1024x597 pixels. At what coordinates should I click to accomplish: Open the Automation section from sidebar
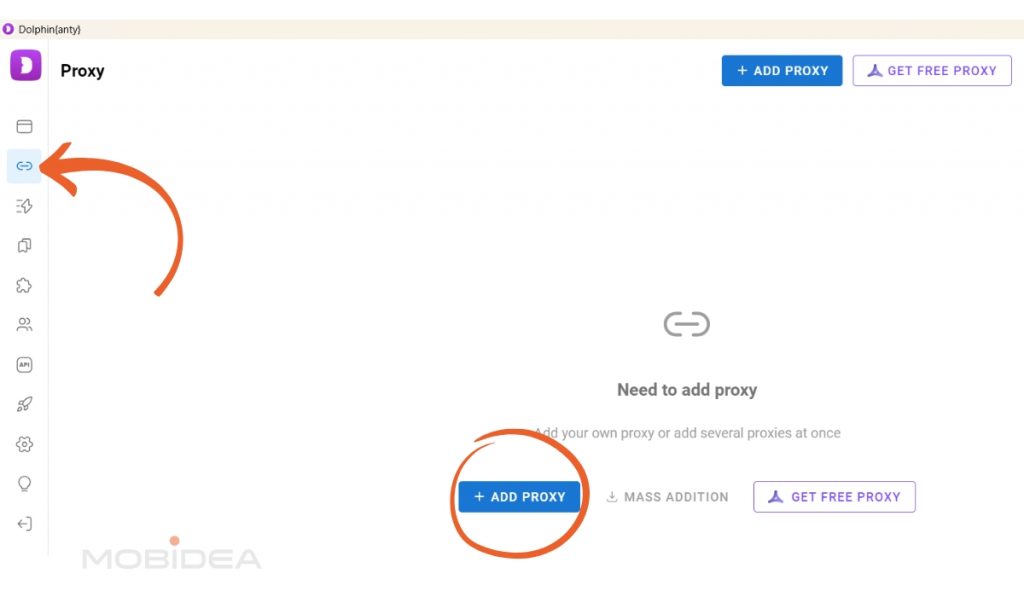23,206
